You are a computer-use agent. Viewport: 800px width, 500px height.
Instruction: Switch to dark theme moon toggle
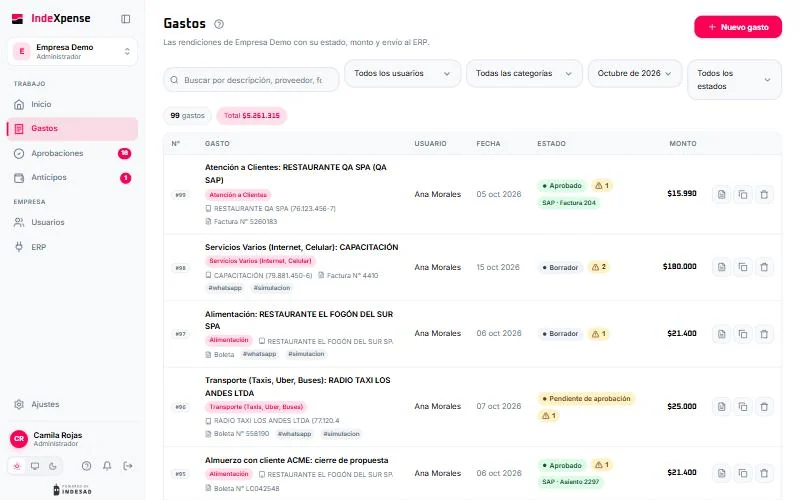(53, 466)
